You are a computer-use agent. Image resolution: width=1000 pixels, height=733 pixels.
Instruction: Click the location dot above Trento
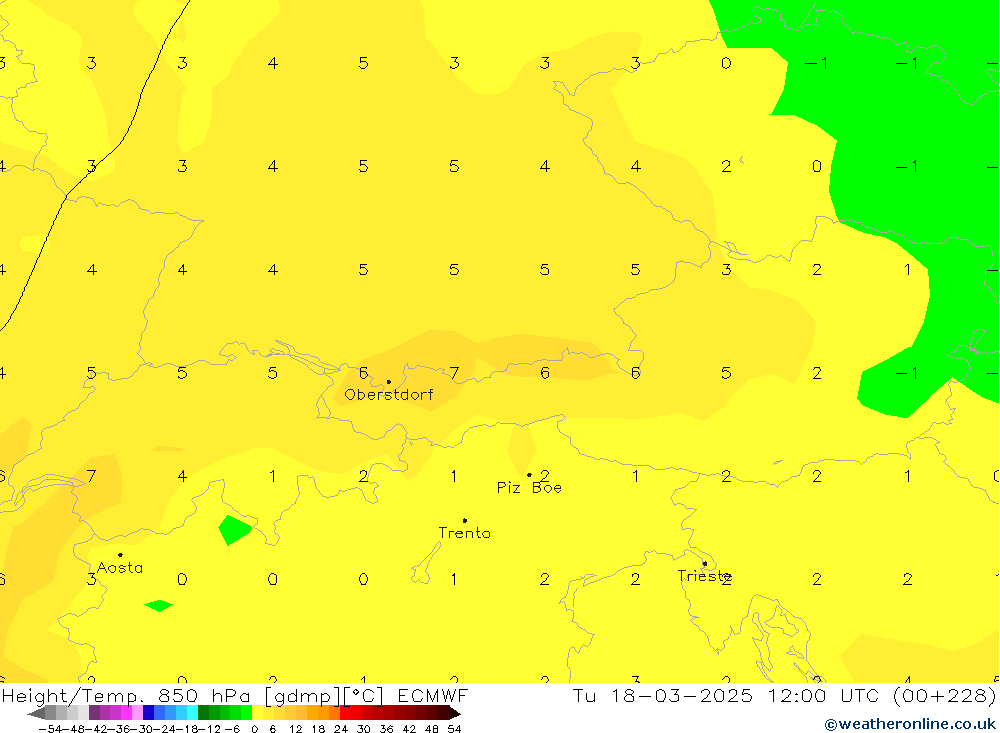click(464, 521)
